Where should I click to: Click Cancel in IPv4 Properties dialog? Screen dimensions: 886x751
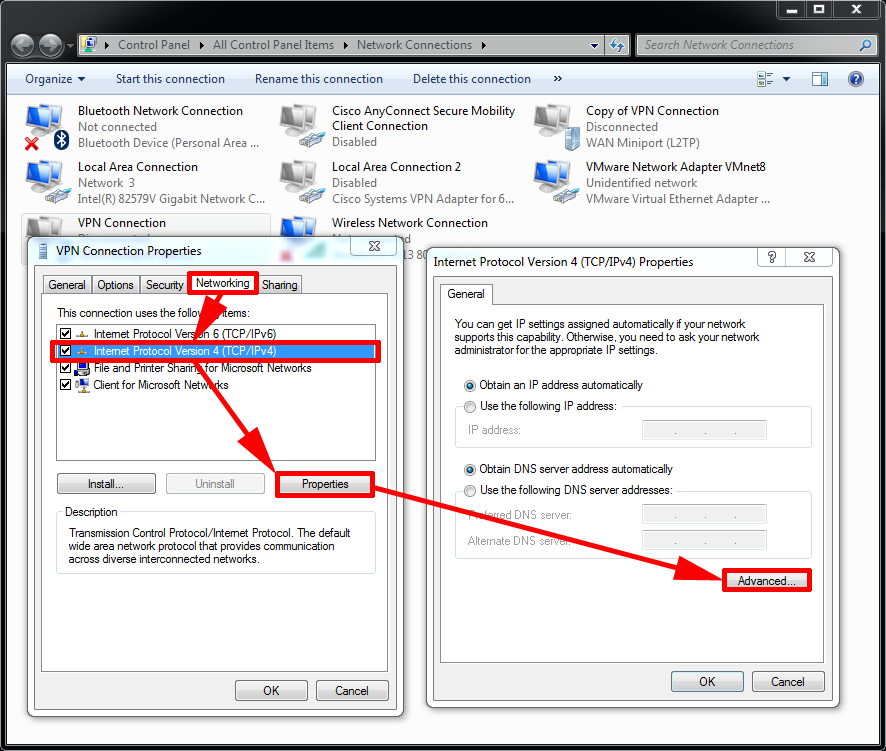tap(788, 681)
